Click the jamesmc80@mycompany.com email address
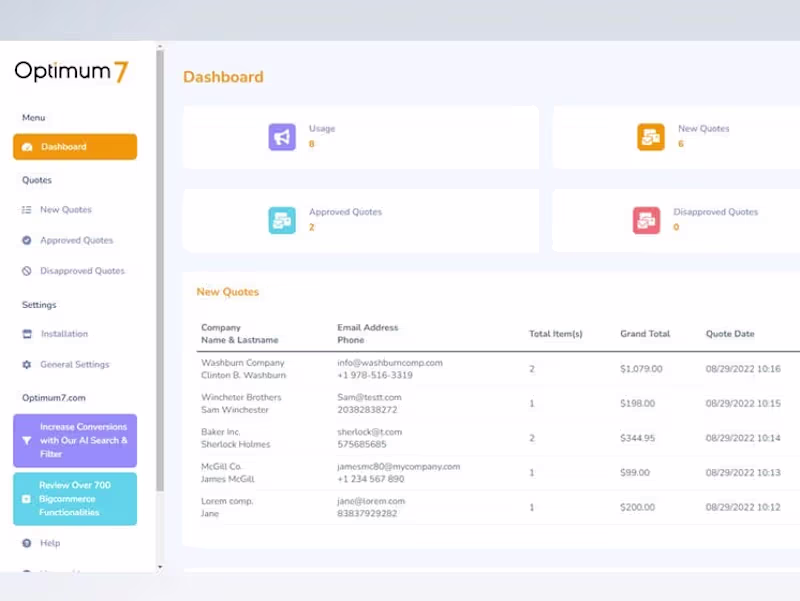This screenshot has width=800, height=601. tap(398, 466)
